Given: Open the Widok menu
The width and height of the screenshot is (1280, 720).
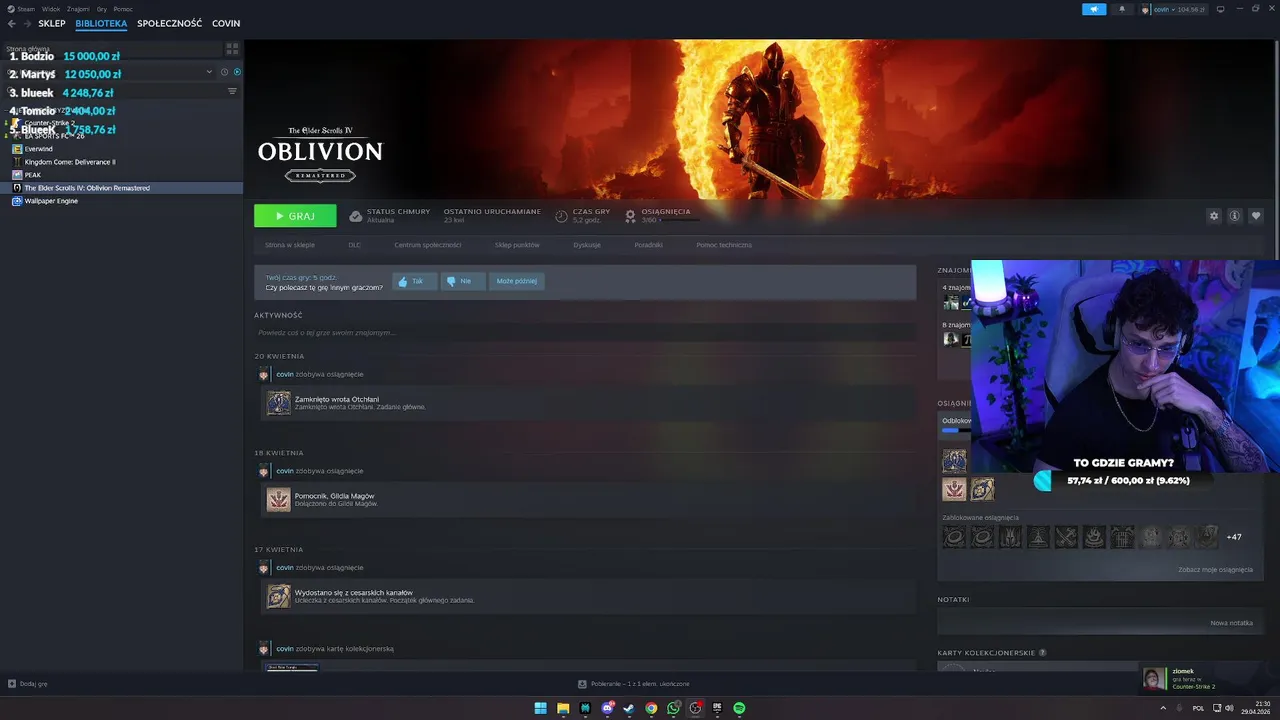Looking at the screenshot, I should pos(50,9).
